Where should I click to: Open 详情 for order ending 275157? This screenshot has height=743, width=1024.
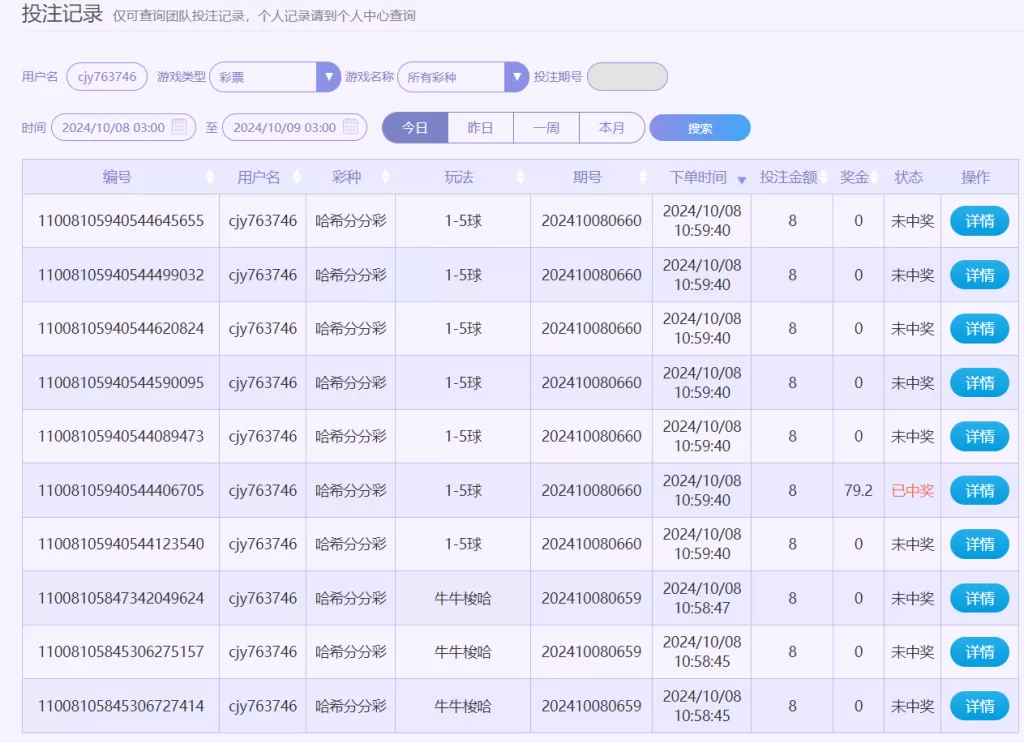pos(980,652)
